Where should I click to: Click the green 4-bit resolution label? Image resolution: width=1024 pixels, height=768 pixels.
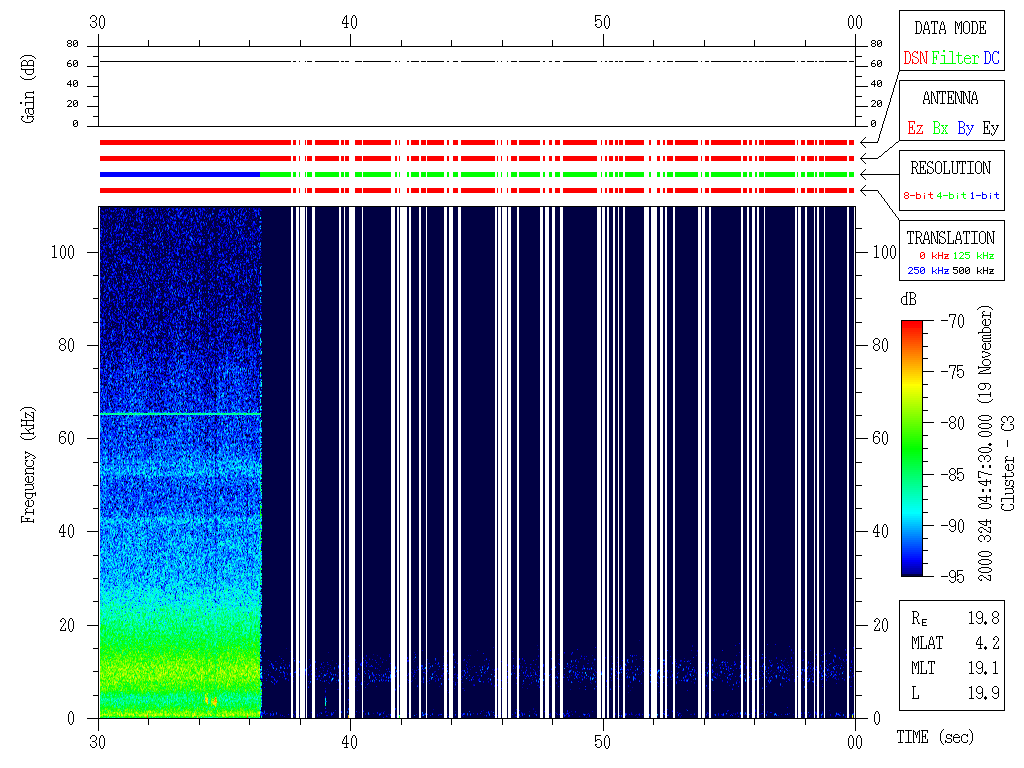click(953, 196)
